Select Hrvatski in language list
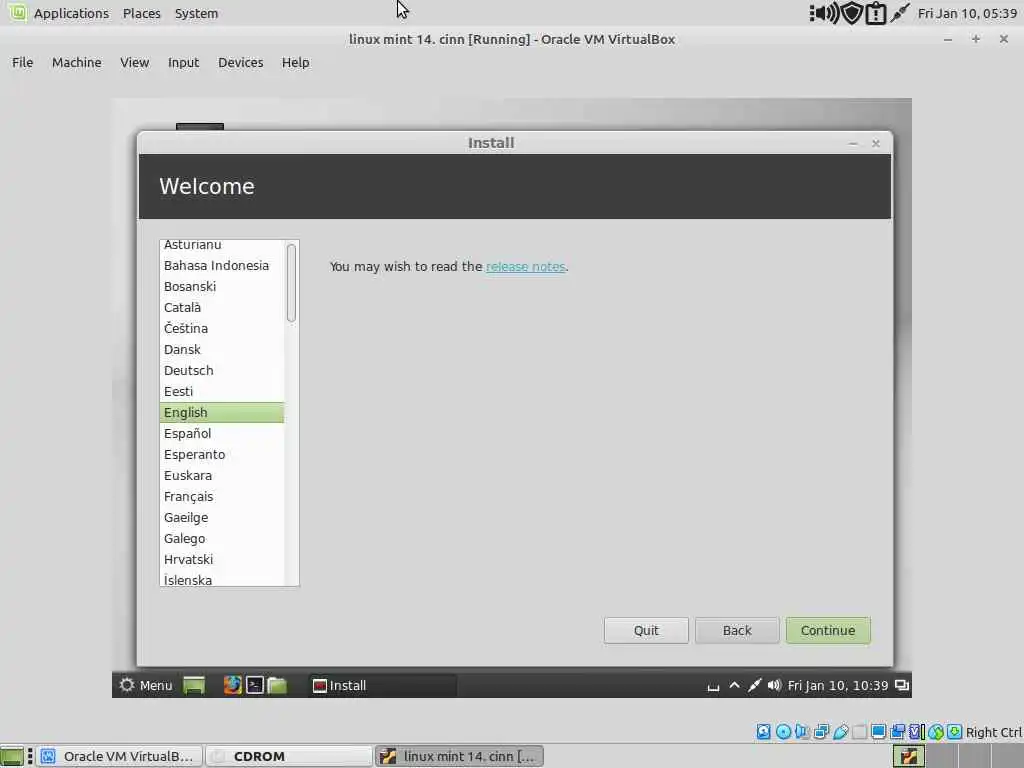This screenshot has height=768, width=1024. pos(222,559)
